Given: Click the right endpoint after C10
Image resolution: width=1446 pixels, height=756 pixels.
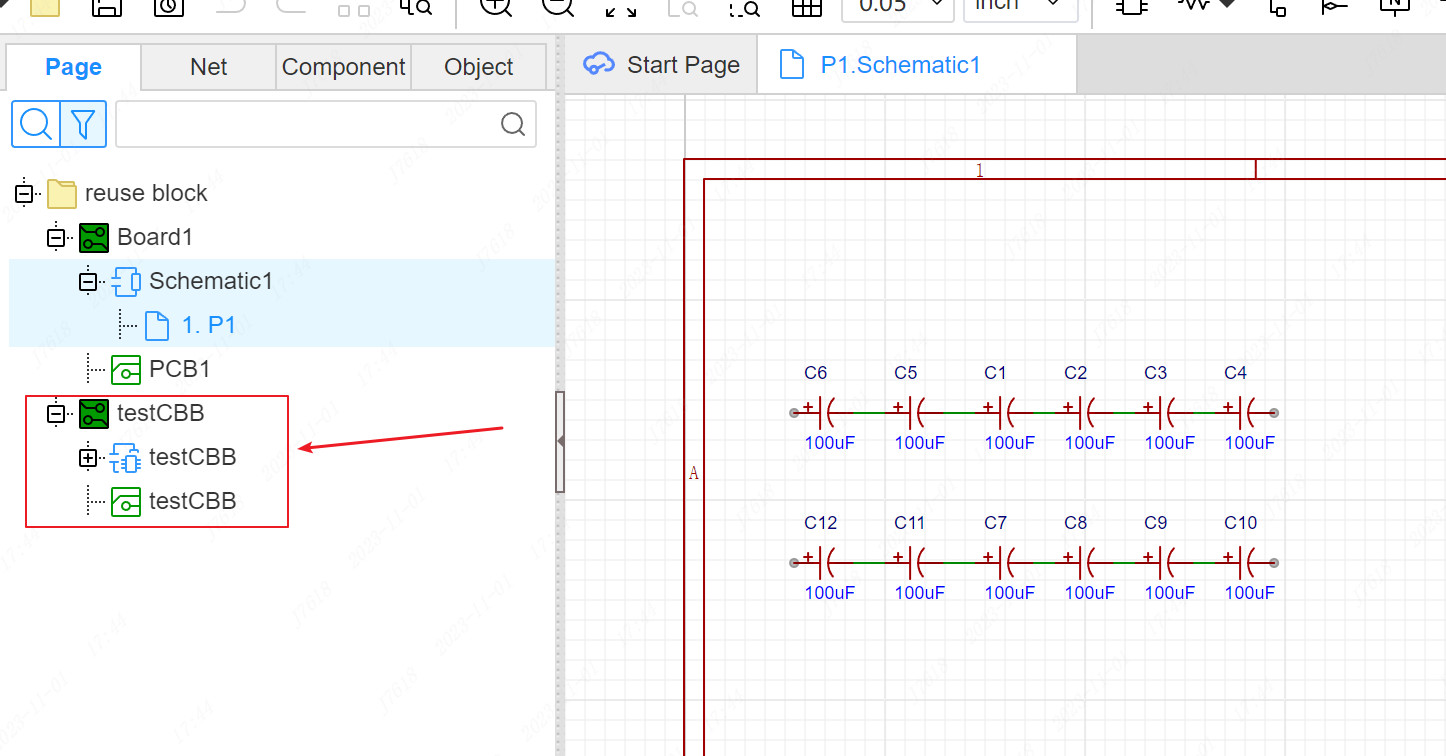Looking at the screenshot, I should [1274, 562].
